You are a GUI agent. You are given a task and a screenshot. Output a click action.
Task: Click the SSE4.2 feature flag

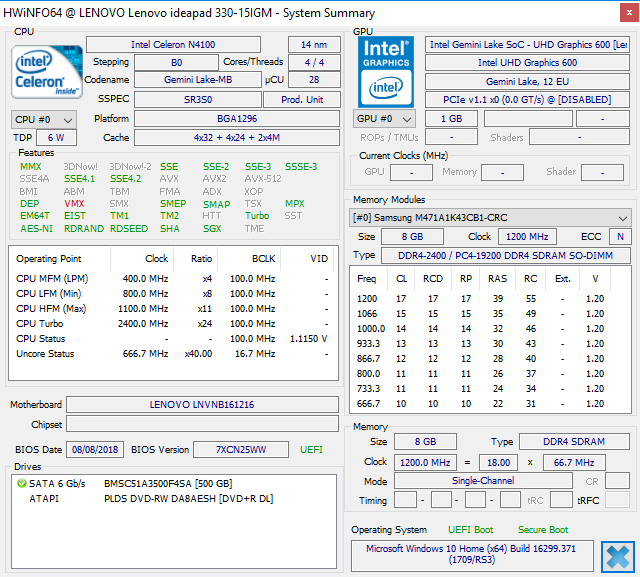point(126,179)
